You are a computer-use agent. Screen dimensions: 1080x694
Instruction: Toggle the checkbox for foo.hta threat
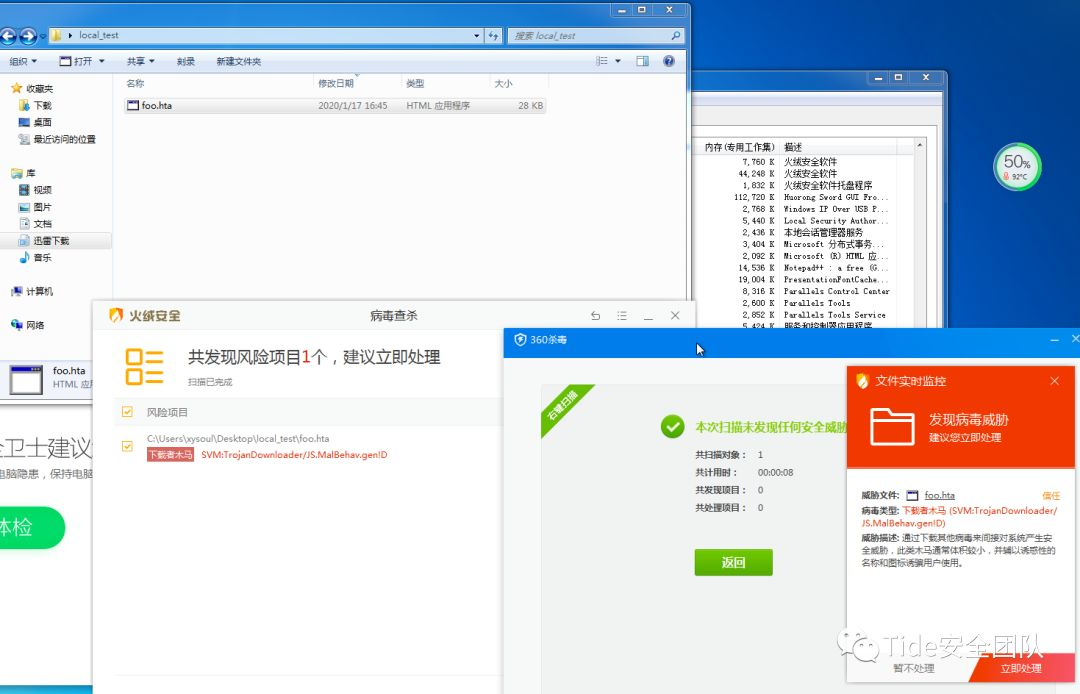pos(127,446)
